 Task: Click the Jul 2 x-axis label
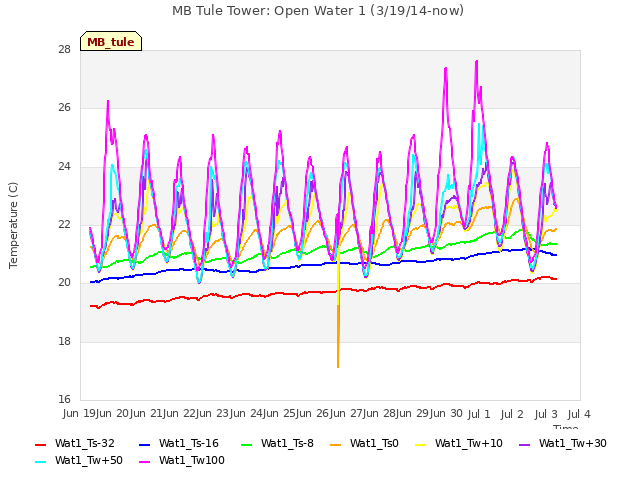click(512, 415)
